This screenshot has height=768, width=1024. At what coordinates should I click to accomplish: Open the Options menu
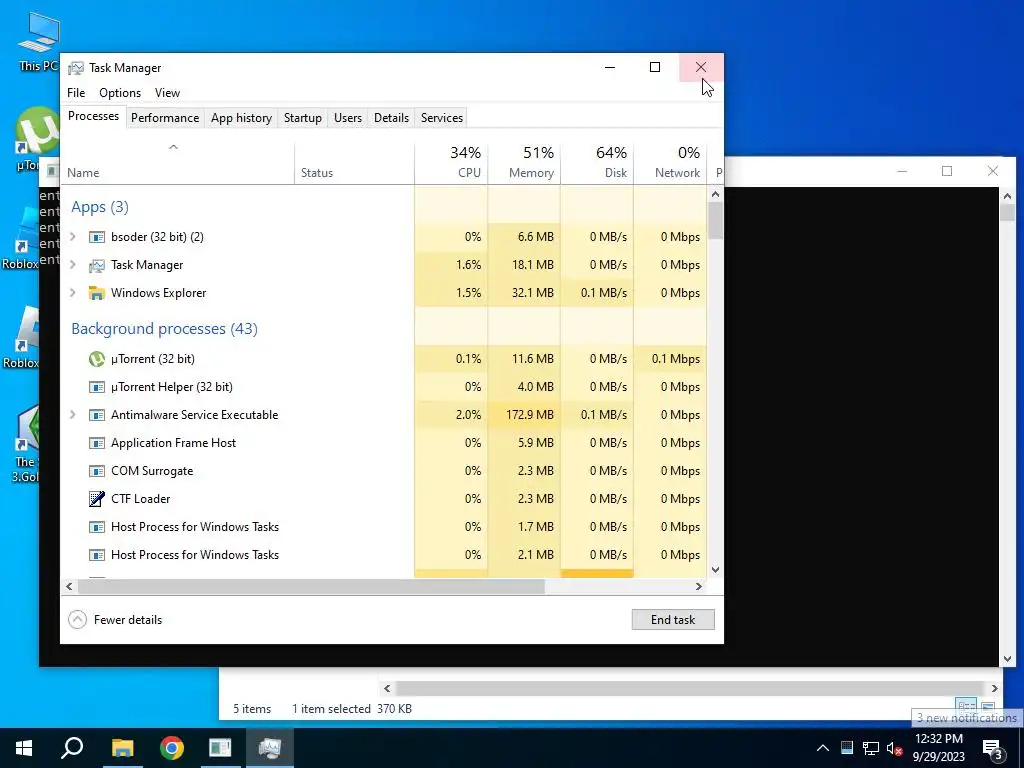[120, 93]
